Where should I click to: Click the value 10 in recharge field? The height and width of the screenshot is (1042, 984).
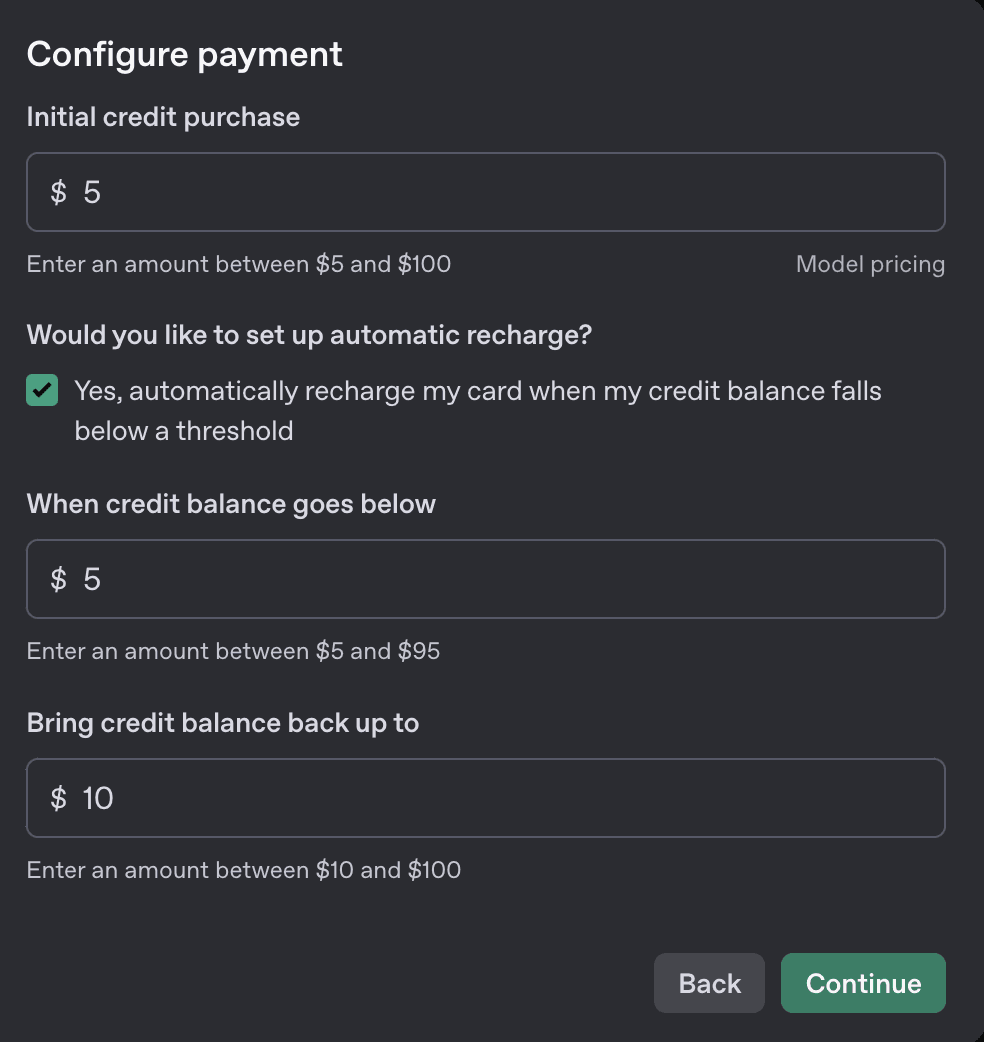(99, 797)
